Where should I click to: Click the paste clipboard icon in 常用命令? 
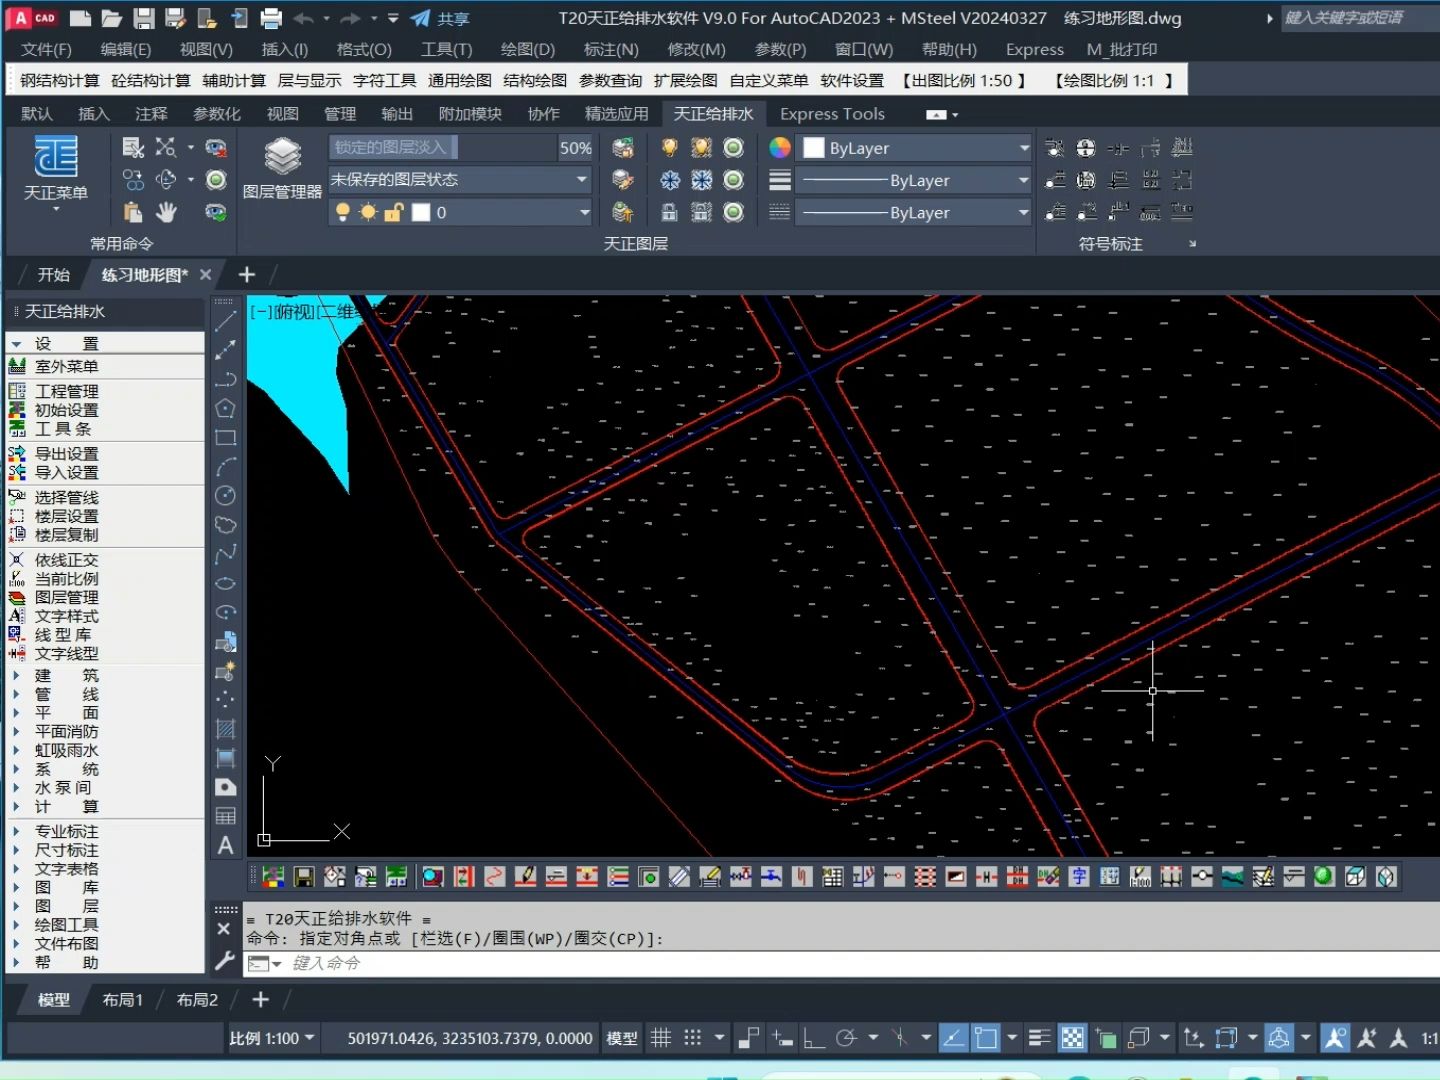coord(133,212)
